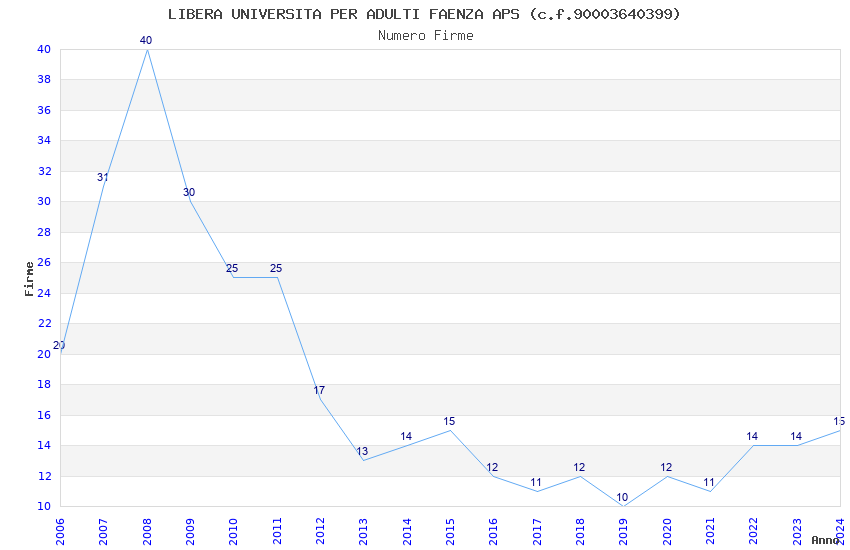Select data label '17' for year 2012

[319, 390]
